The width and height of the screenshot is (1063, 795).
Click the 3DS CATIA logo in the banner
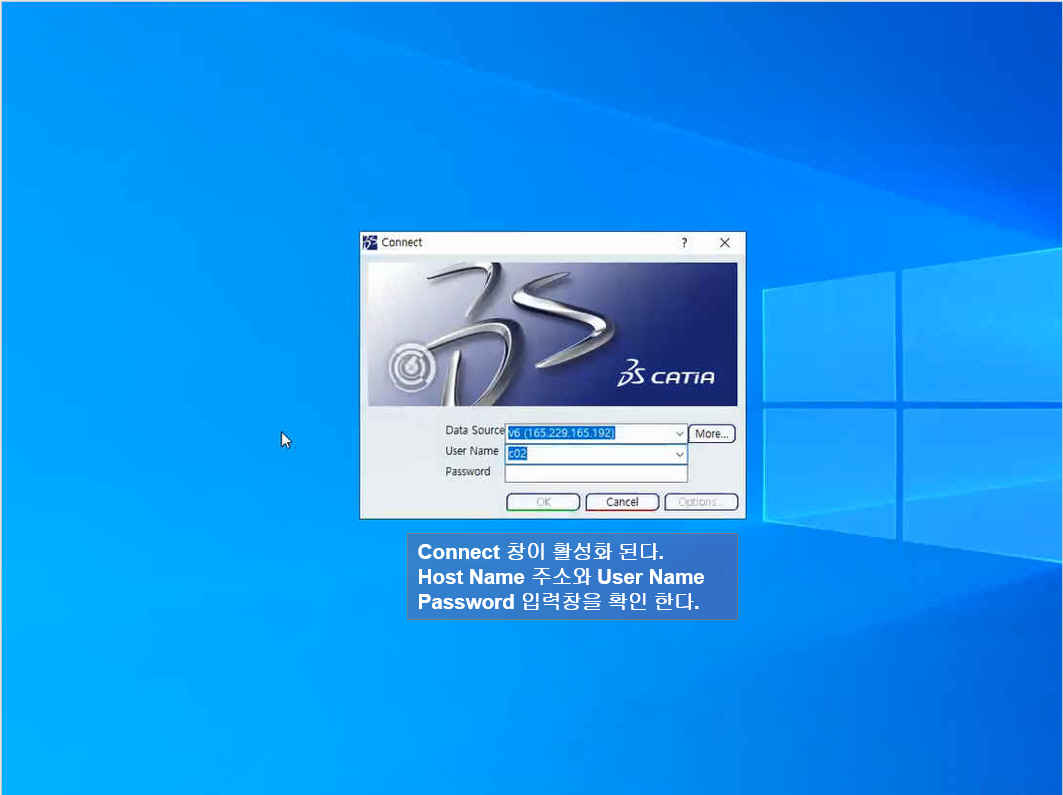coord(666,376)
